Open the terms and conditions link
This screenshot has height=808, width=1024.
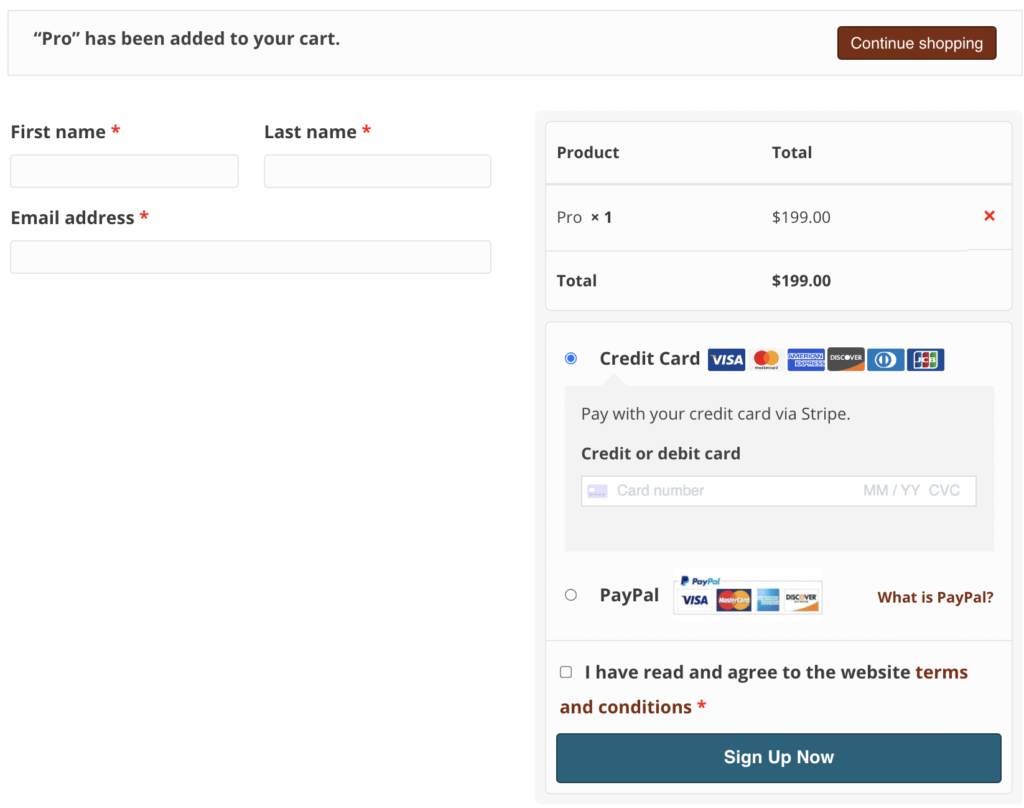point(941,672)
